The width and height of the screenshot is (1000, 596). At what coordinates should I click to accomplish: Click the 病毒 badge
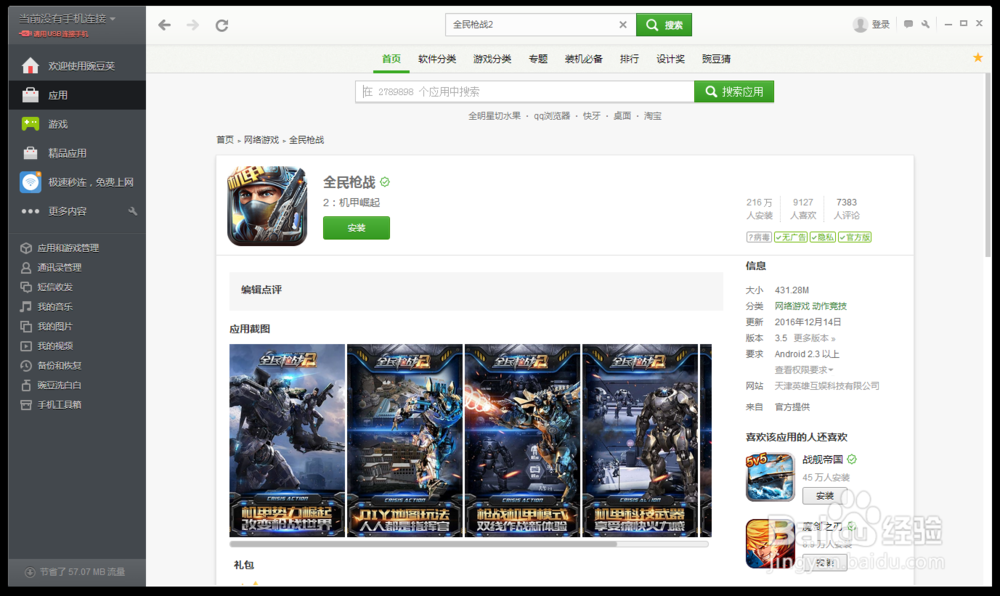click(759, 237)
